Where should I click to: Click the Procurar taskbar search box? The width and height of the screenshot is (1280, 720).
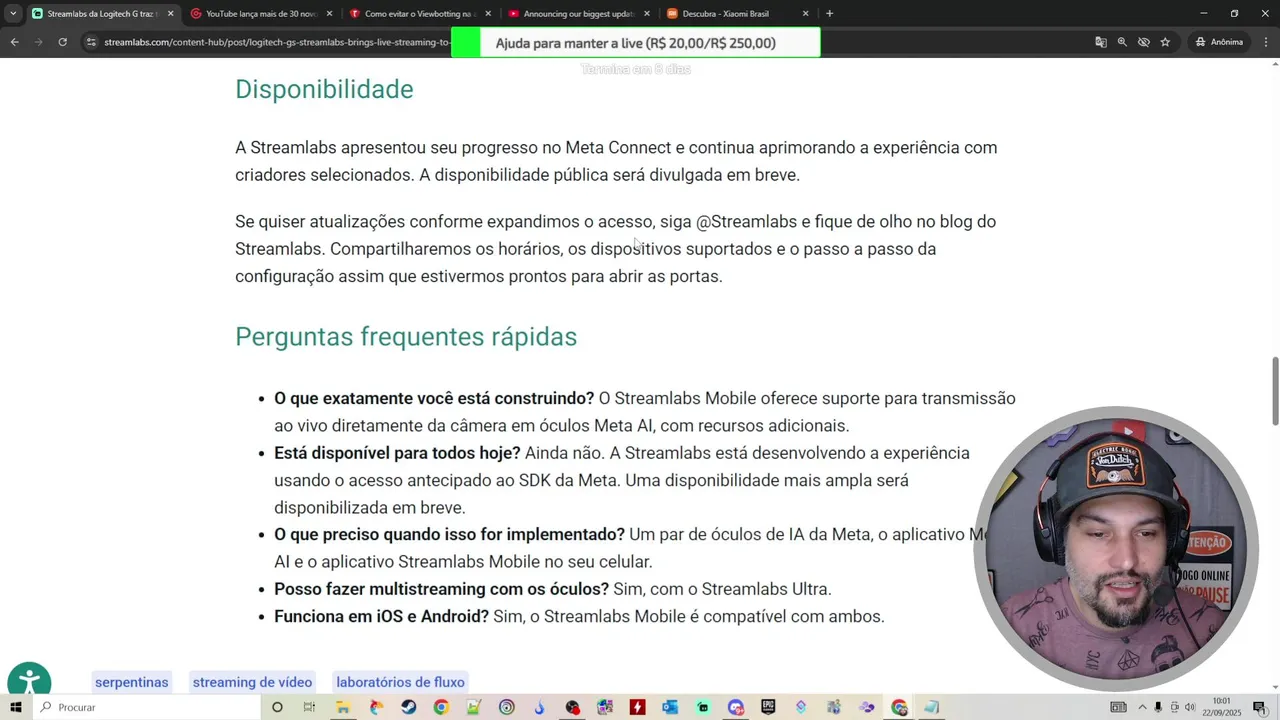coord(145,707)
